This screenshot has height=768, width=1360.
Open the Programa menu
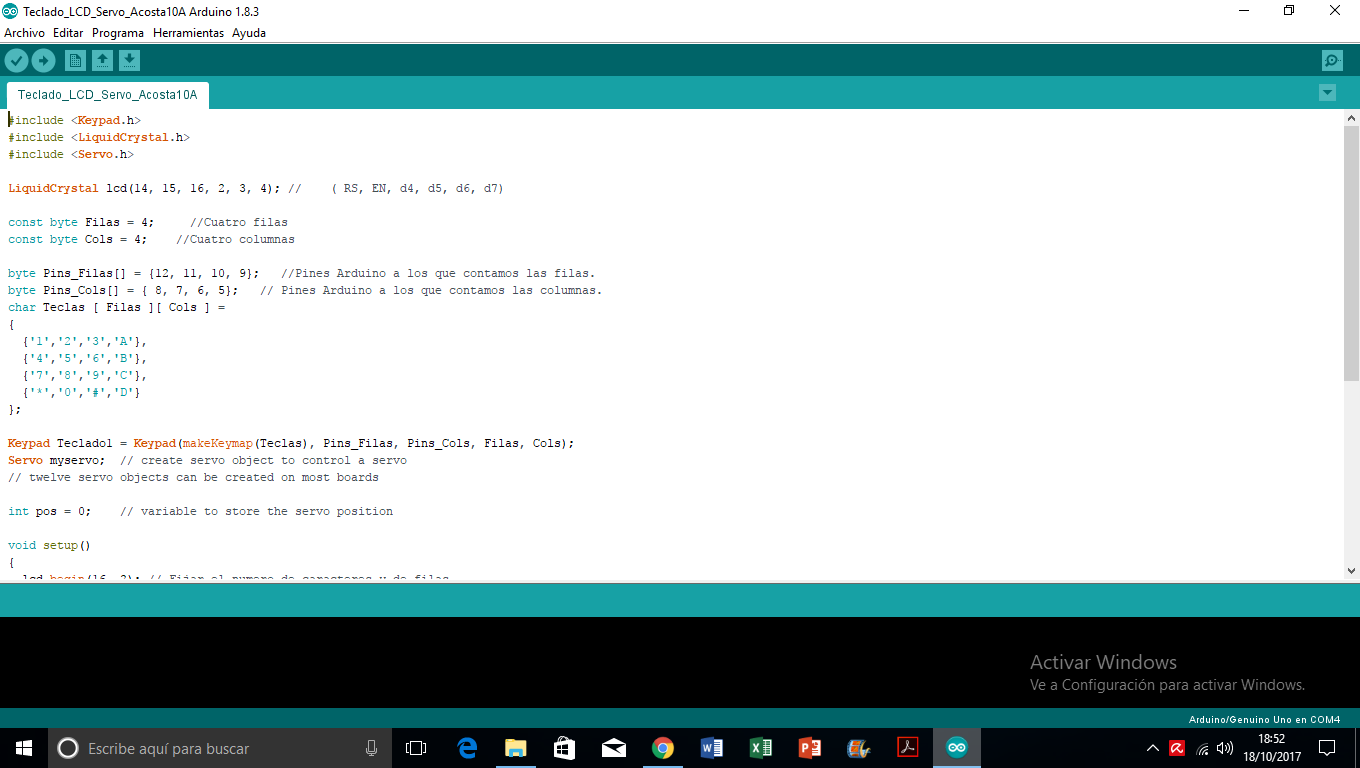[x=118, y=33]
